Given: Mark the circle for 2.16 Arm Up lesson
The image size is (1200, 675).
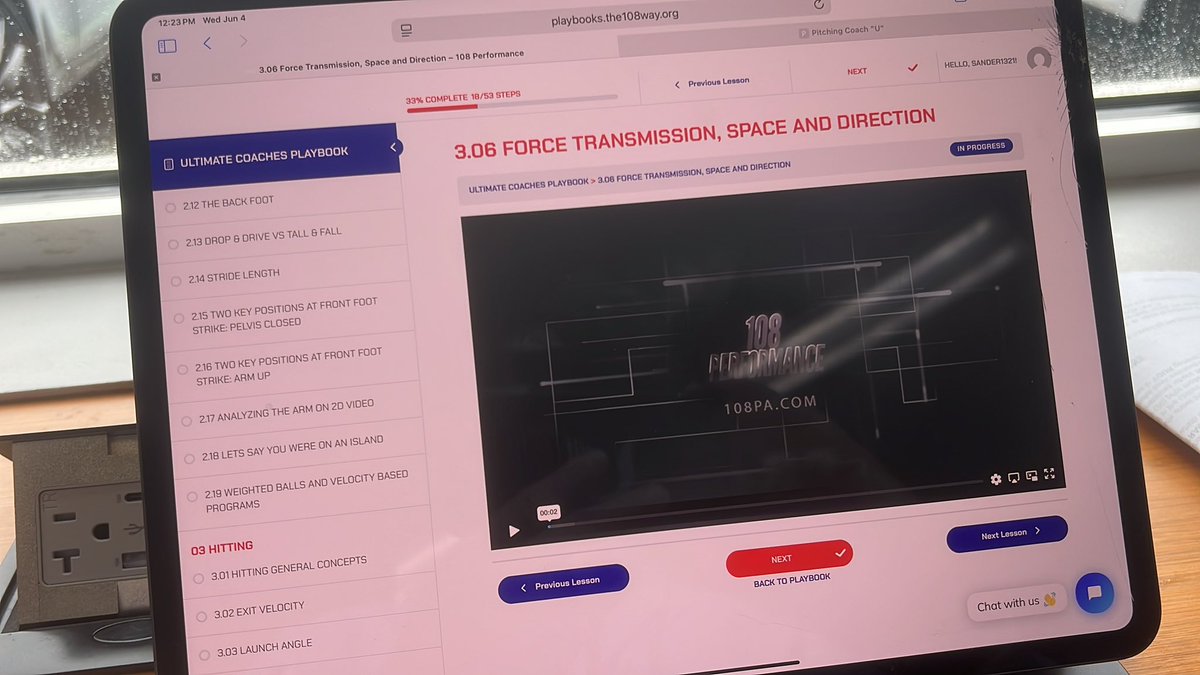Looking at the screenshot, I should pyautogui.click(x=183, y=370).
